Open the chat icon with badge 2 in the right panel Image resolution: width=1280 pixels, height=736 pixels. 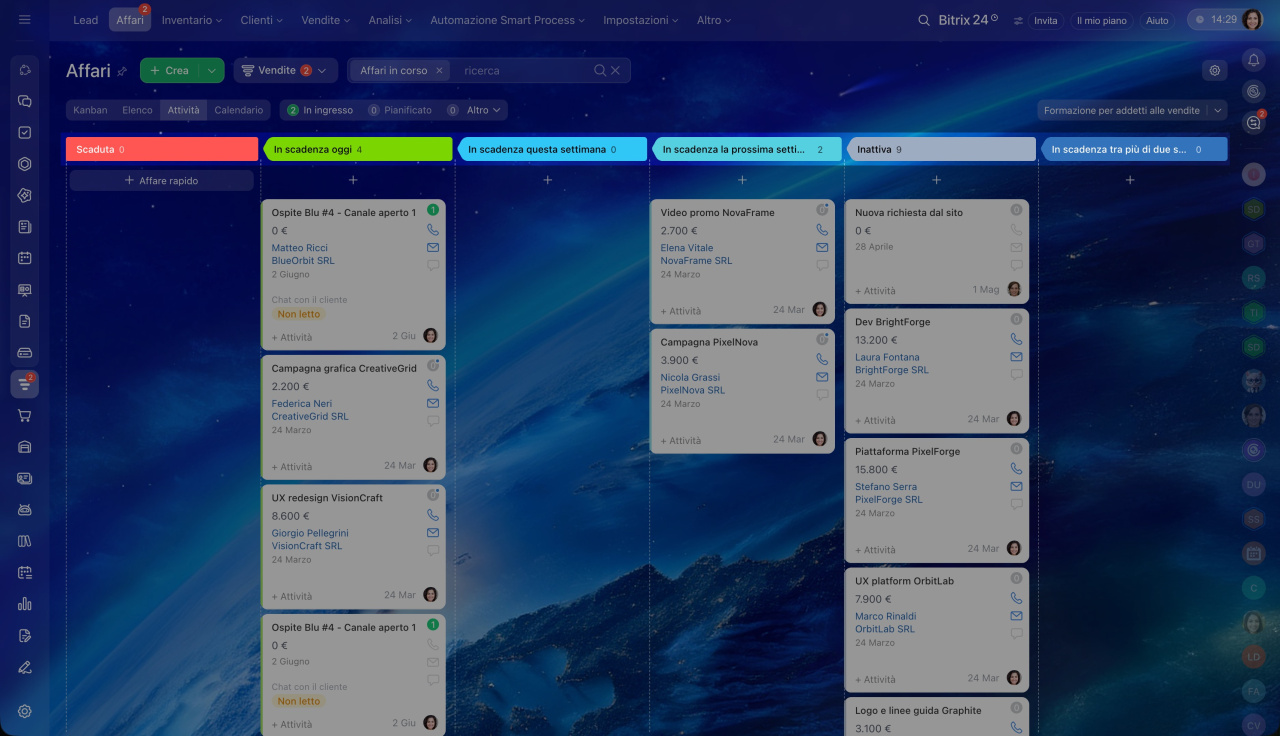click(x=1253, y=122)
